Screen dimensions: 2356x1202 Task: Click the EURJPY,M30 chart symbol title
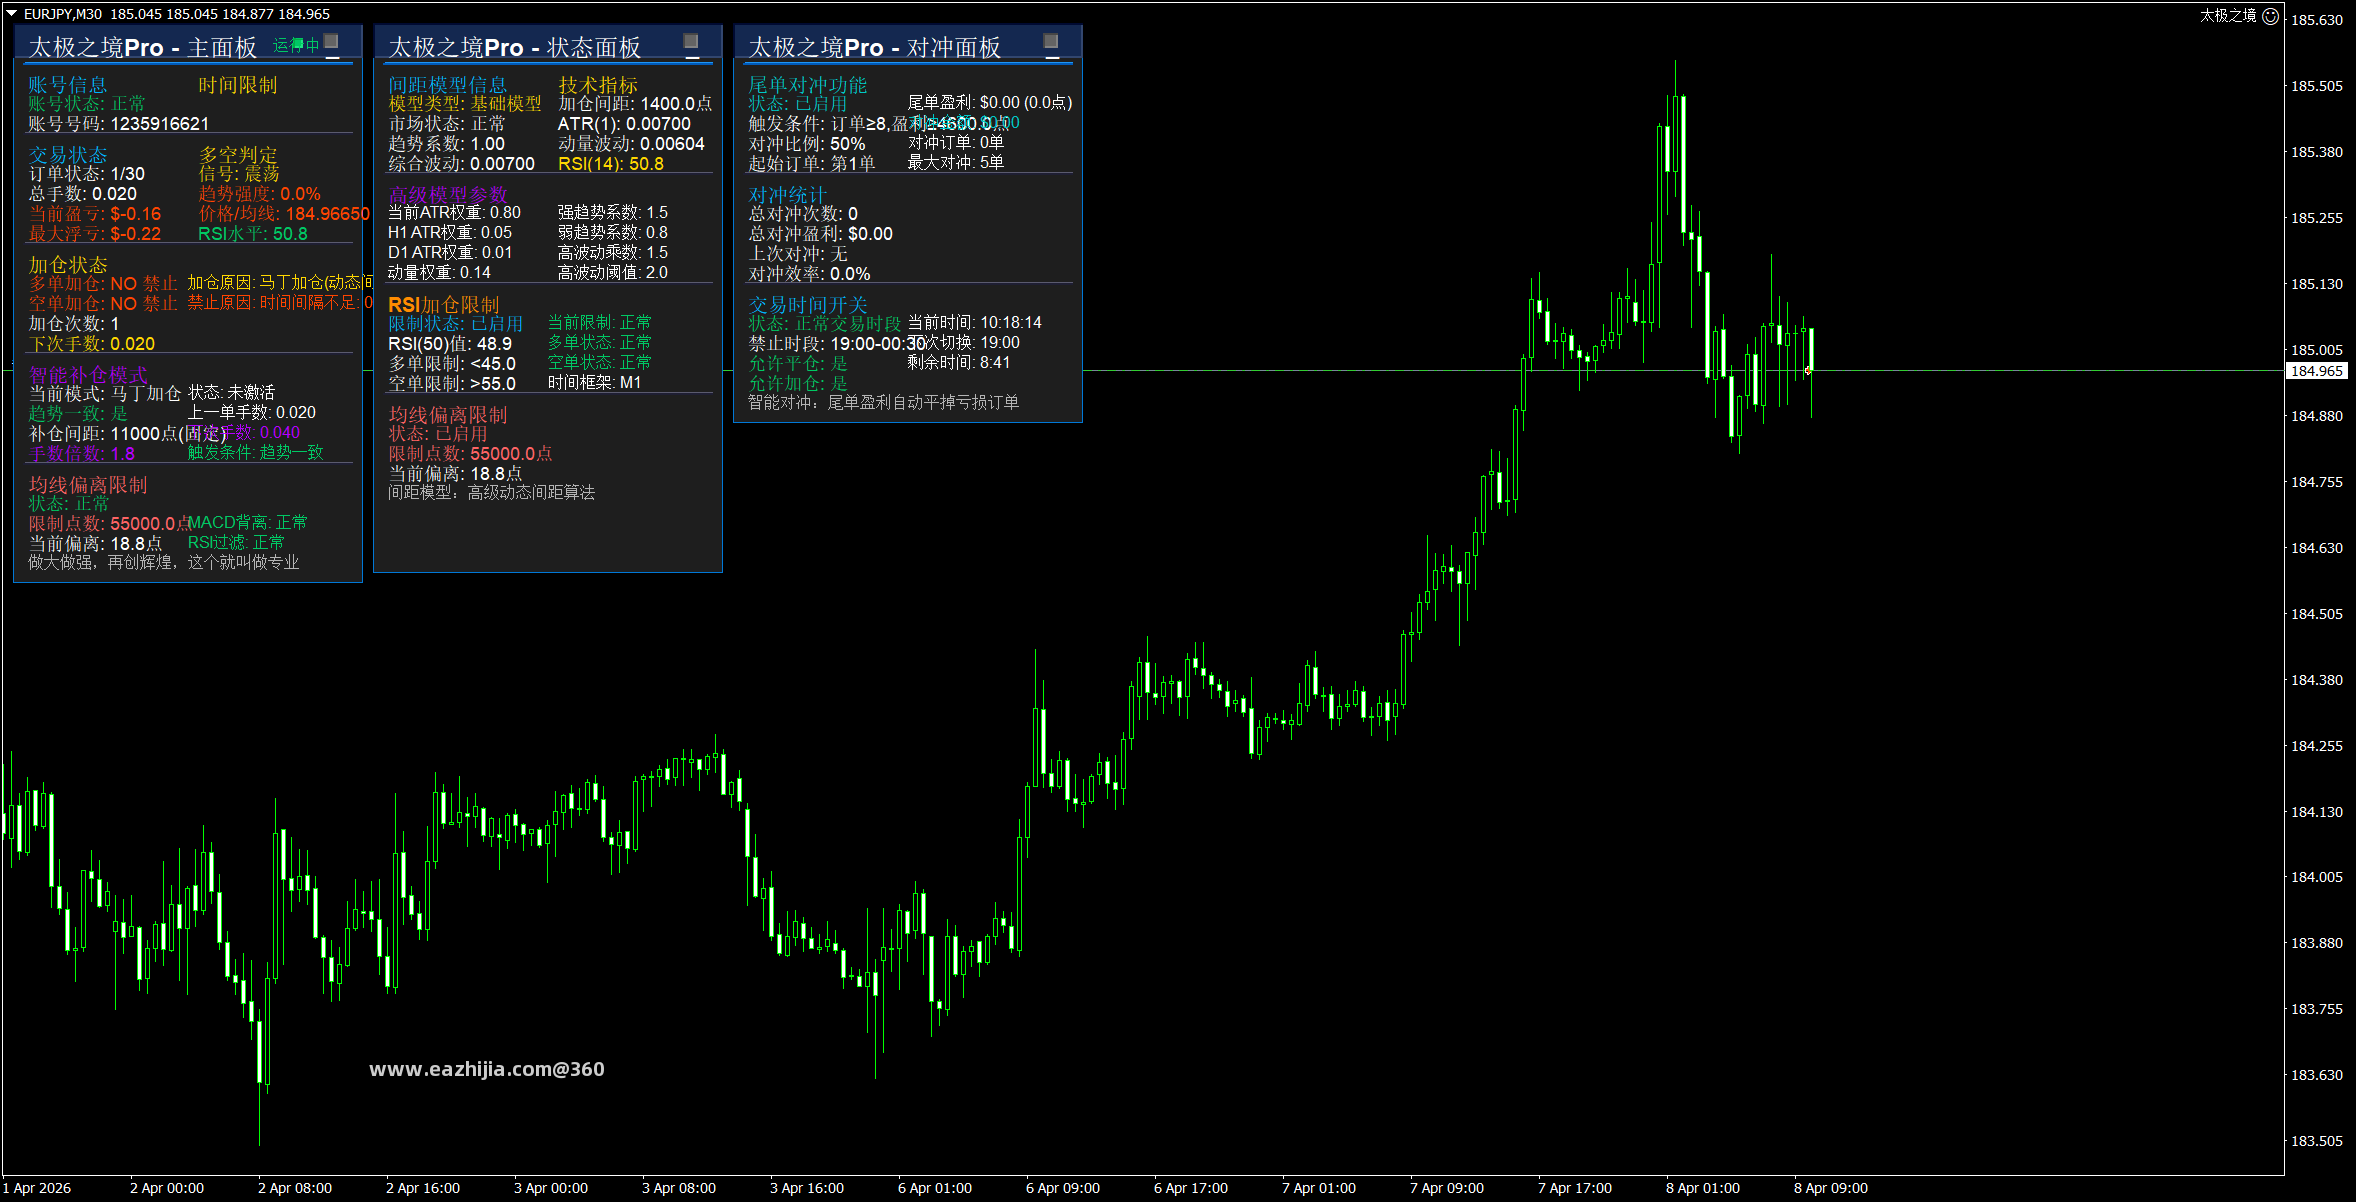pyautogui.click(x=62, y=13)
